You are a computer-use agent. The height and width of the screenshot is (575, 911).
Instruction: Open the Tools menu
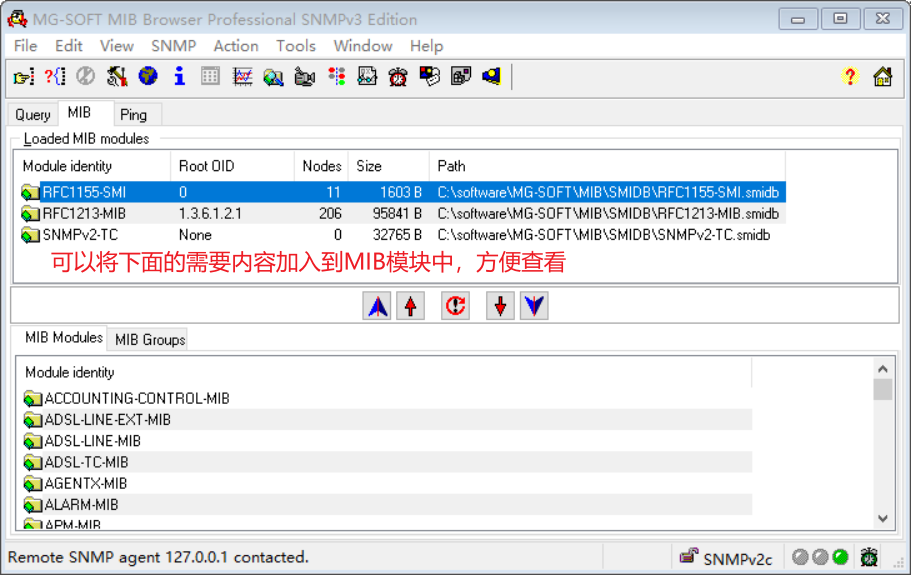(x=296, y=46)
